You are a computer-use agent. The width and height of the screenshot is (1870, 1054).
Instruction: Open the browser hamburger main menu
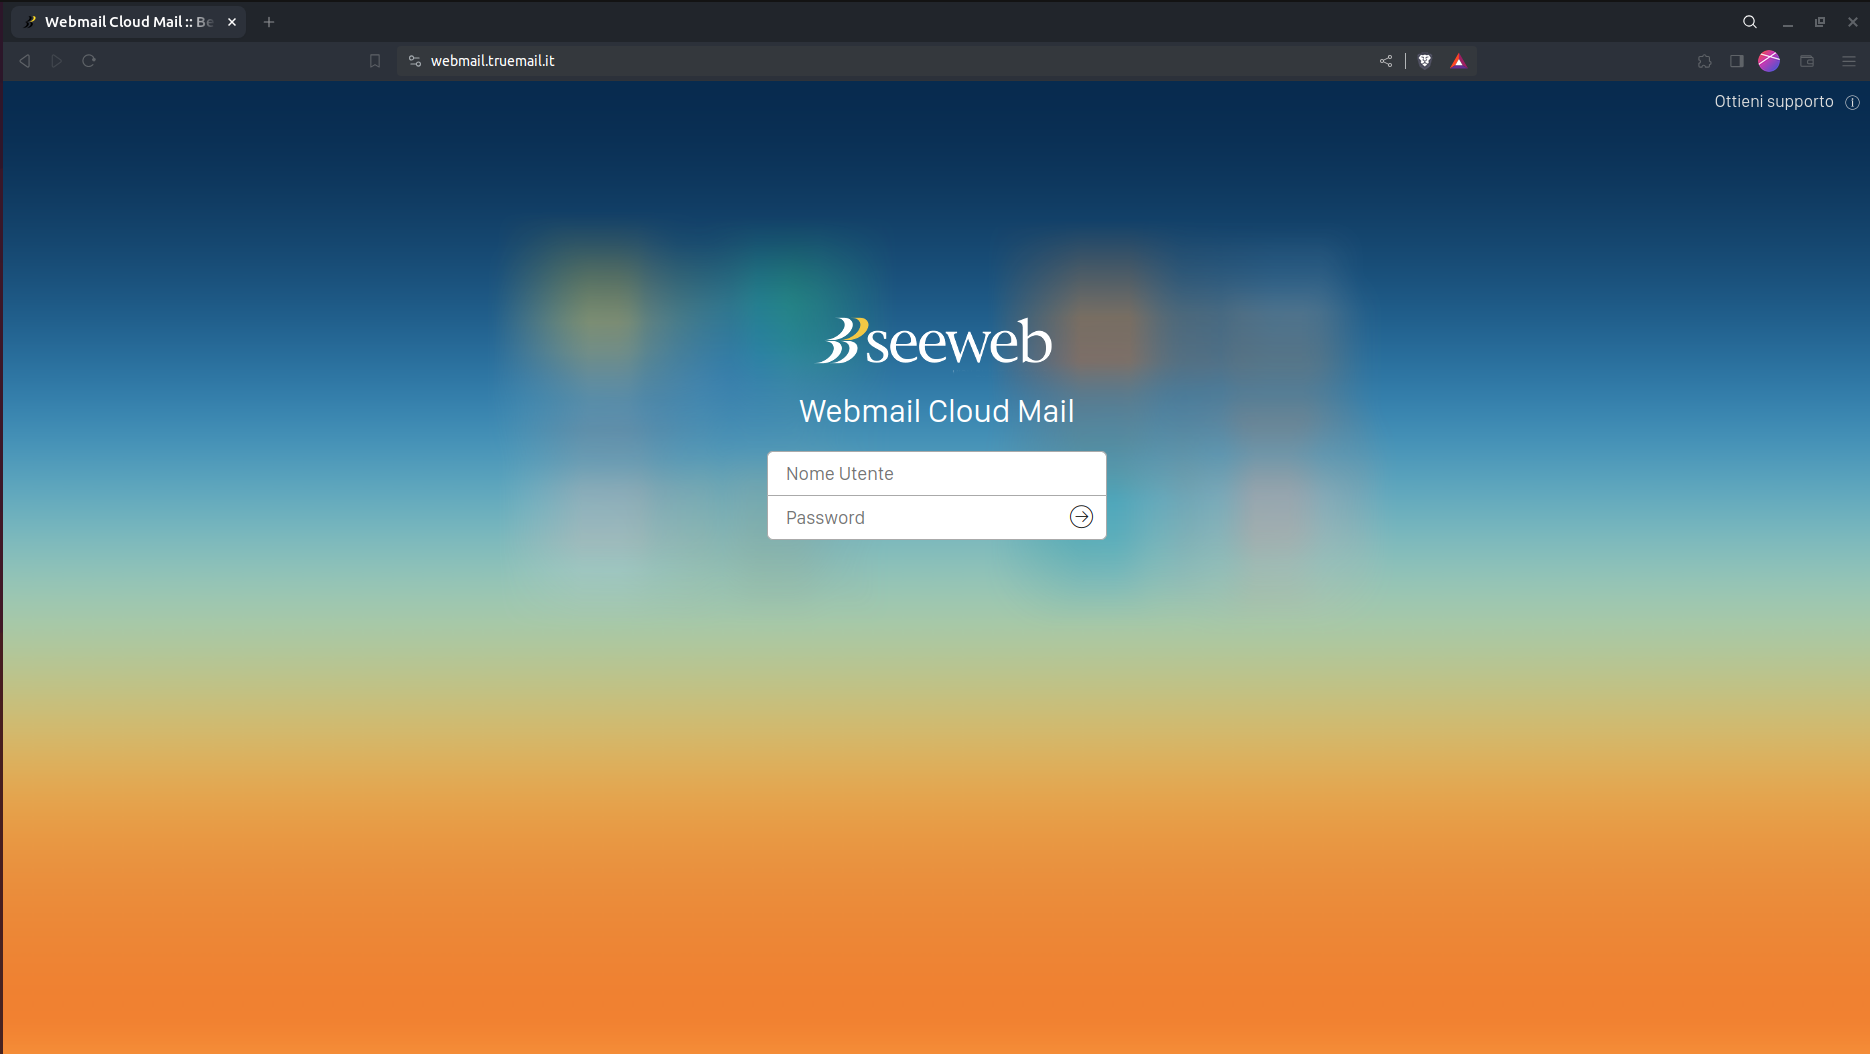tap(1849, 61)
